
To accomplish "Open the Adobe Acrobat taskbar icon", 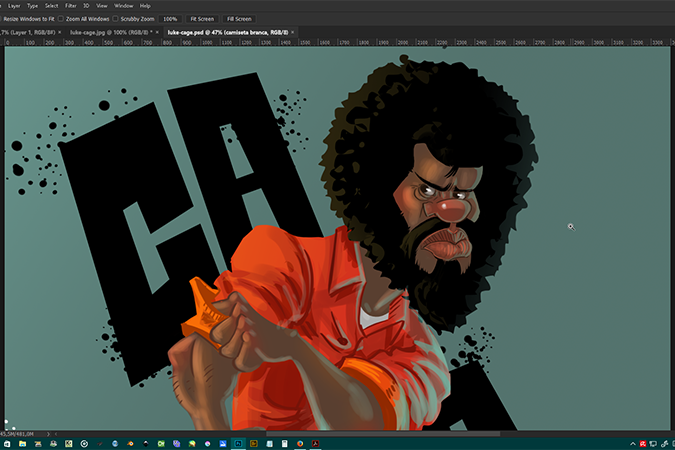I will [316, 444].
